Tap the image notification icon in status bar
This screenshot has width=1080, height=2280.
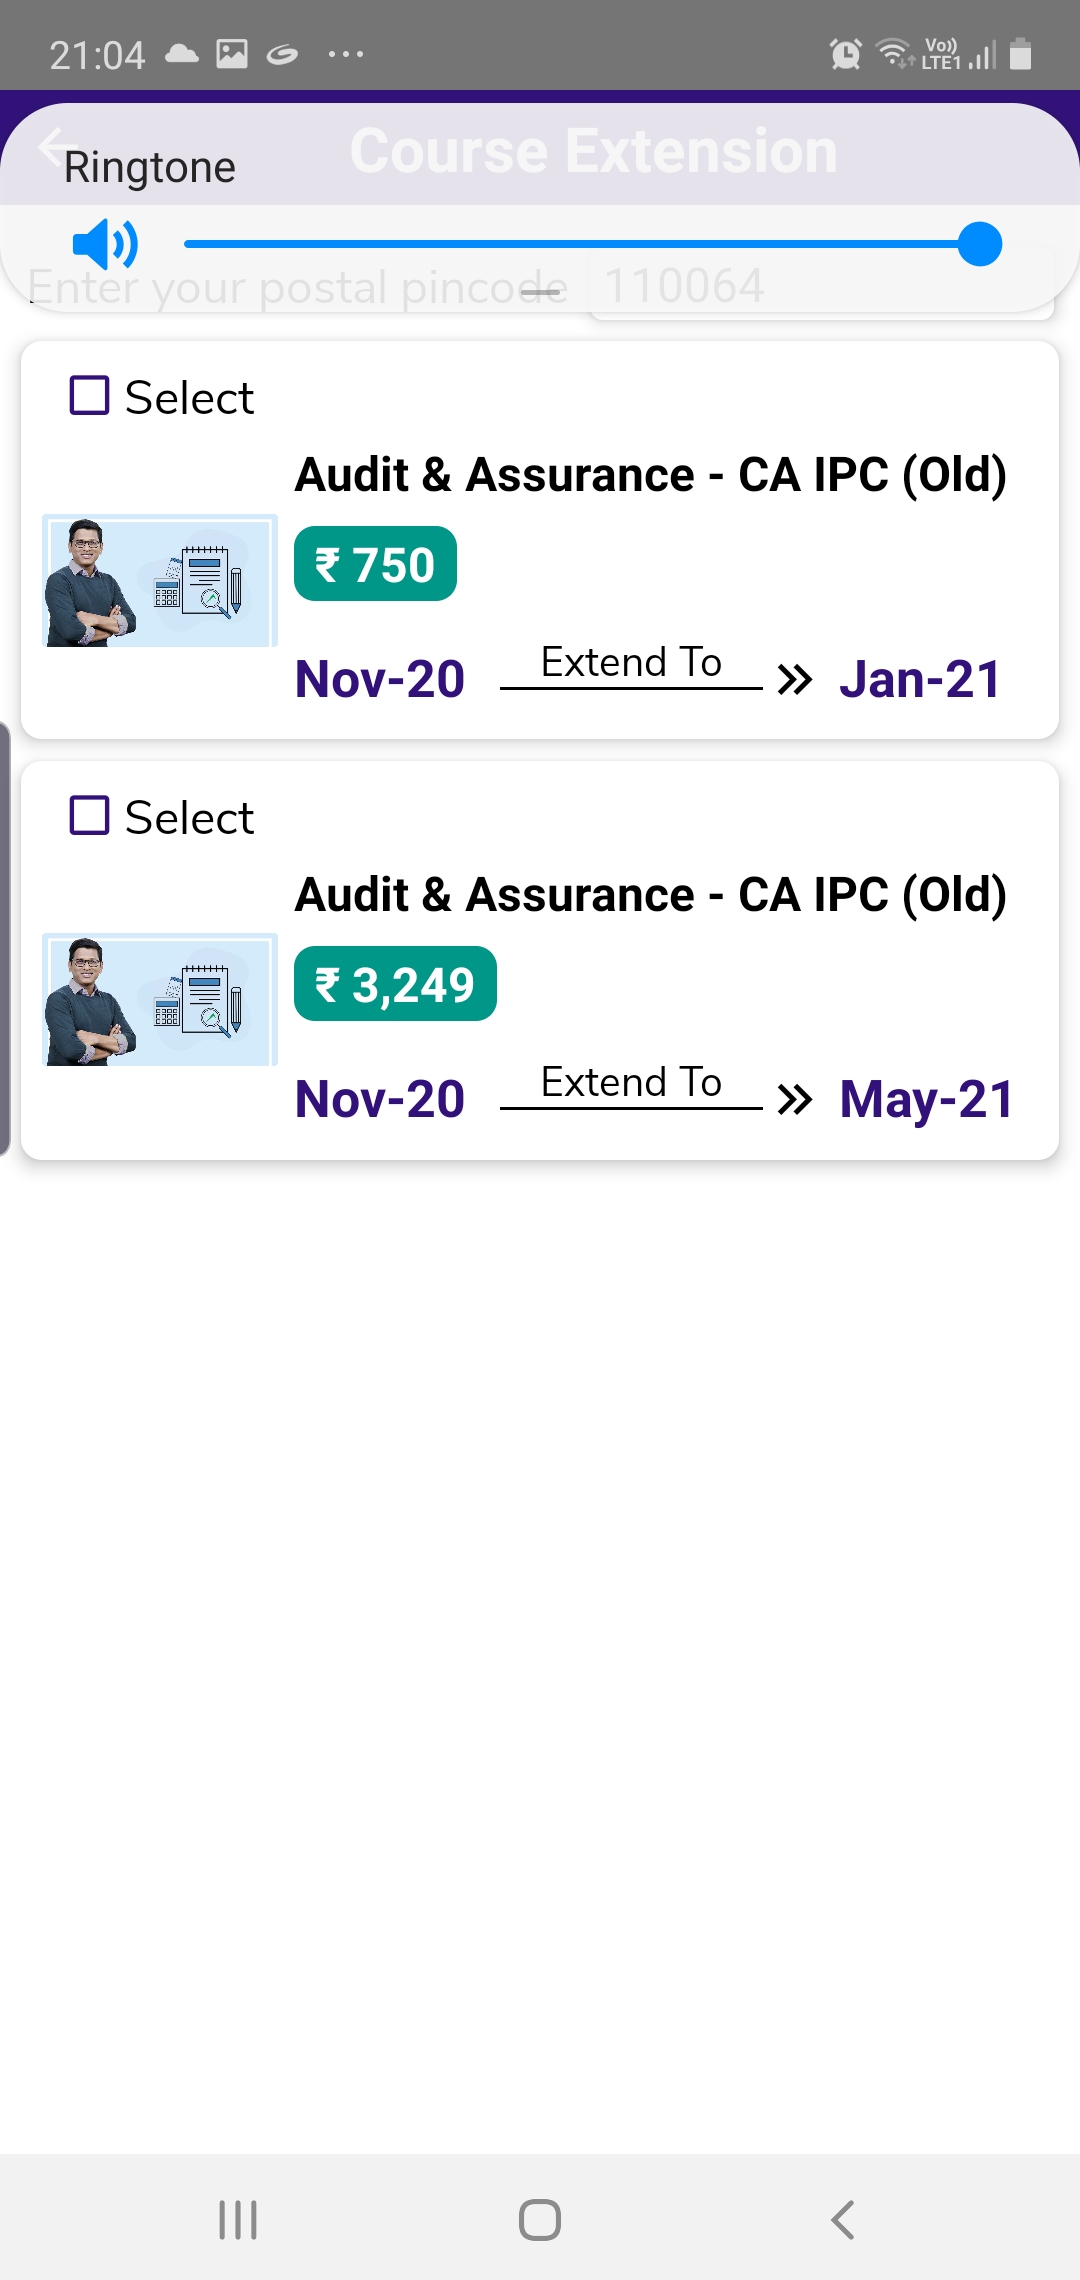(232, 54)
